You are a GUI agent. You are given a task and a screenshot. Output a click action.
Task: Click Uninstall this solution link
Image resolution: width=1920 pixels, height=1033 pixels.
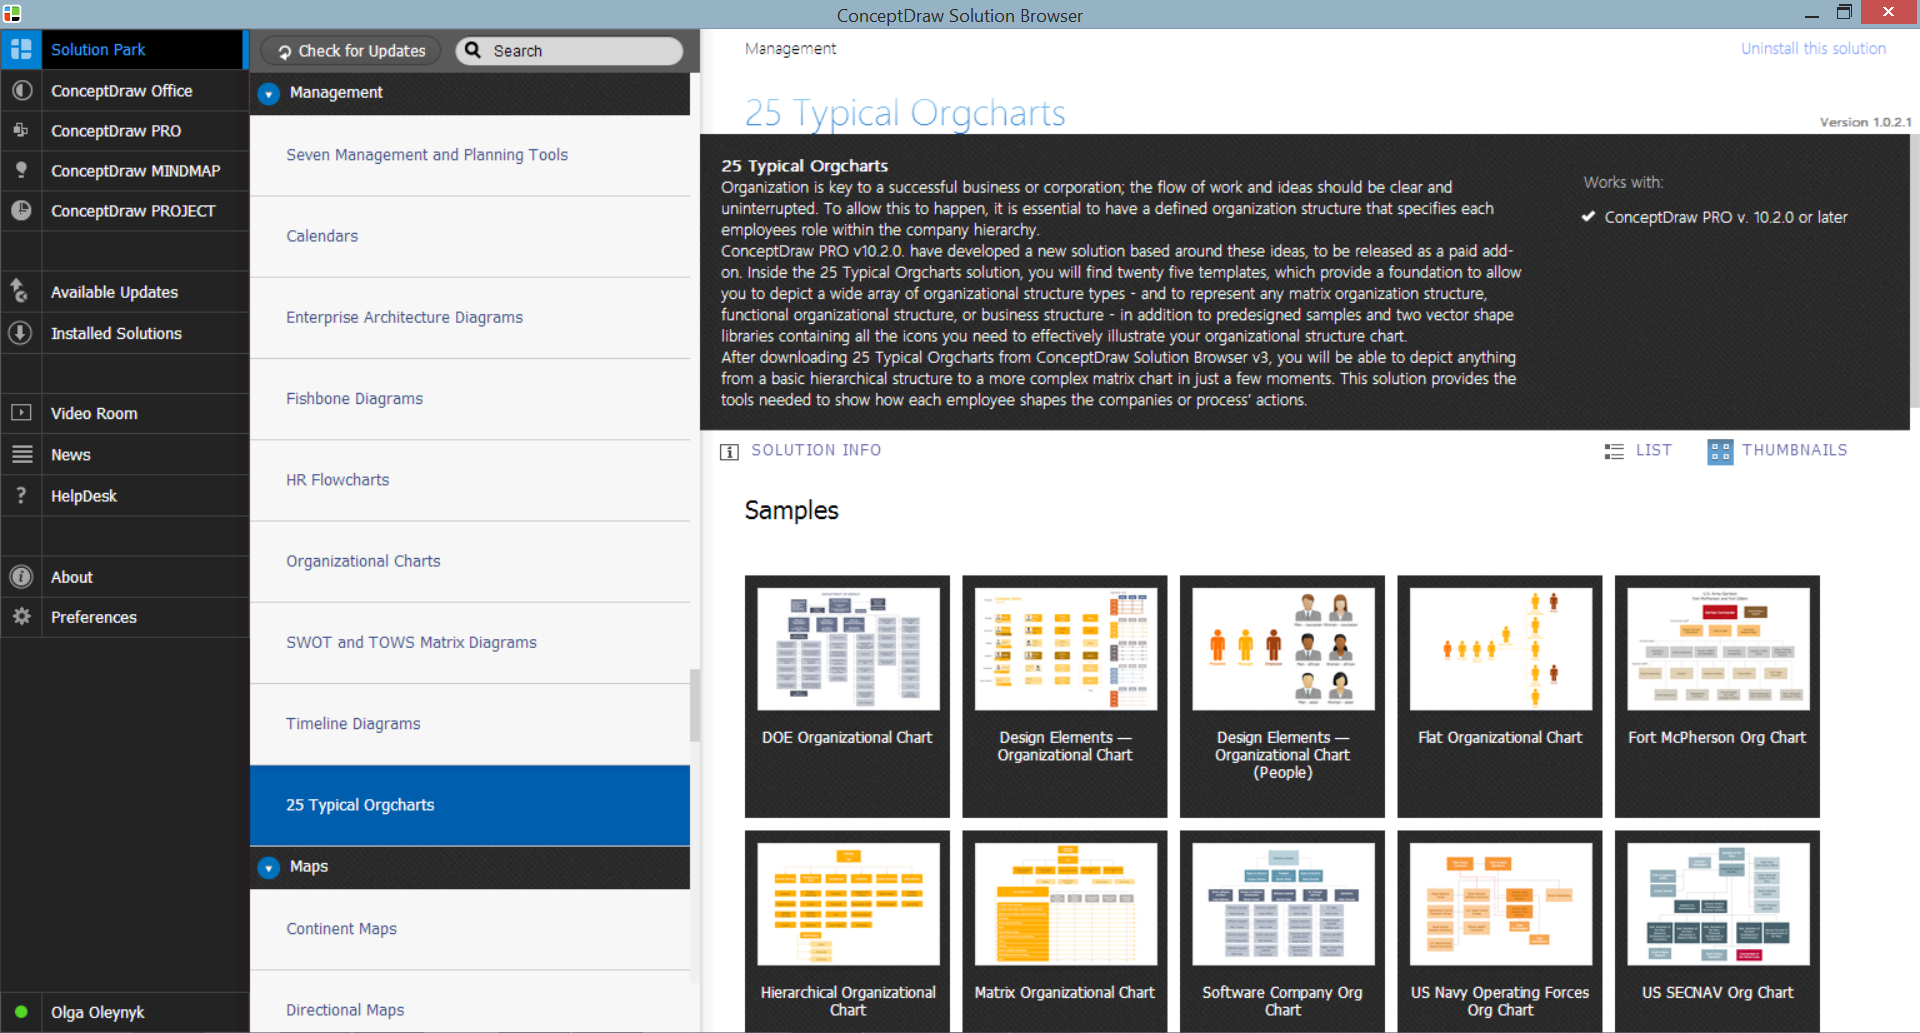tap(1813, 48)
